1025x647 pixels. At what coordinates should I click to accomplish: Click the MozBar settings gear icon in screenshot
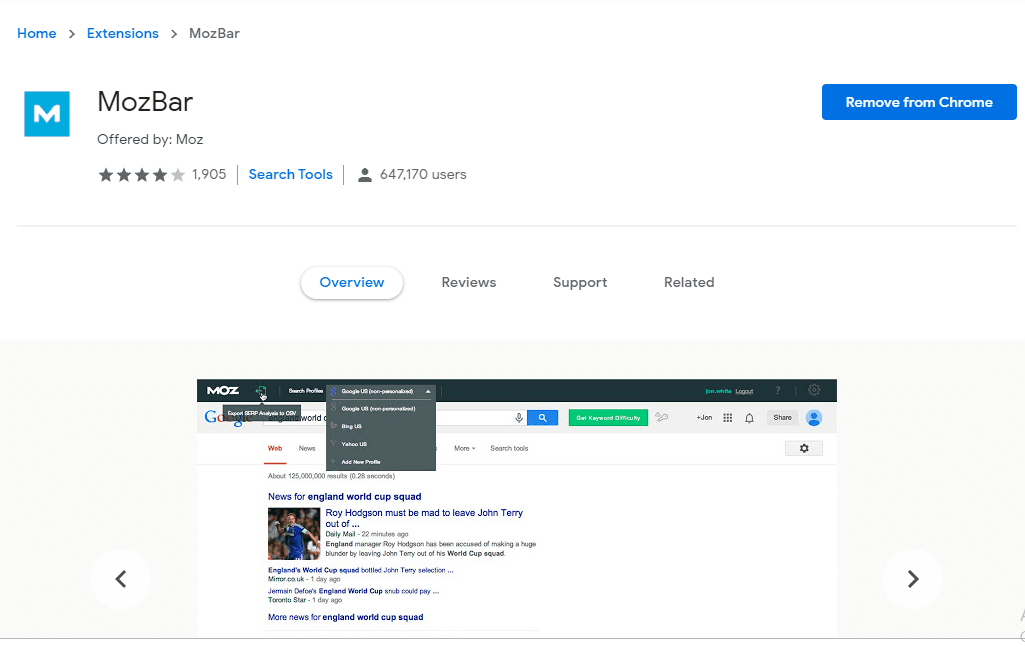tap(814, 390)
